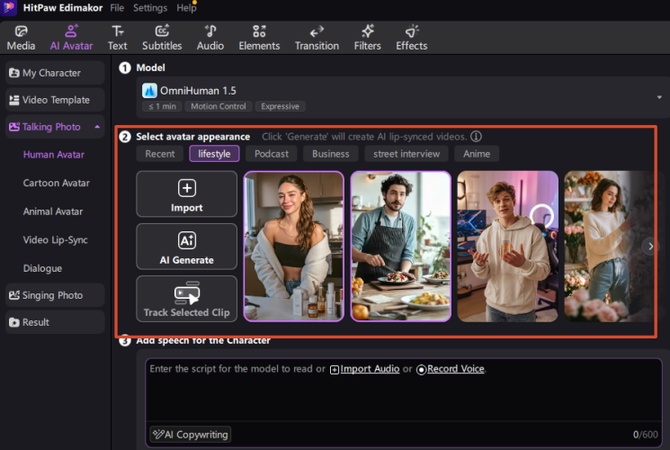670x450 pixels.
Task: Select the chef in apron avatar
Action: coord(401,246)
